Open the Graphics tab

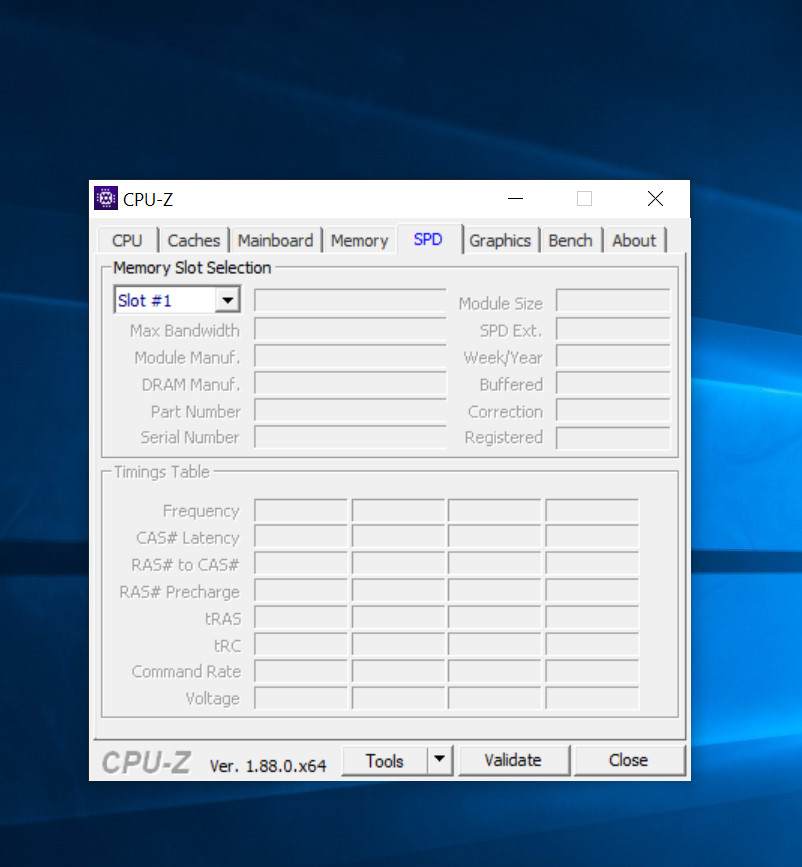pos(500,241)
